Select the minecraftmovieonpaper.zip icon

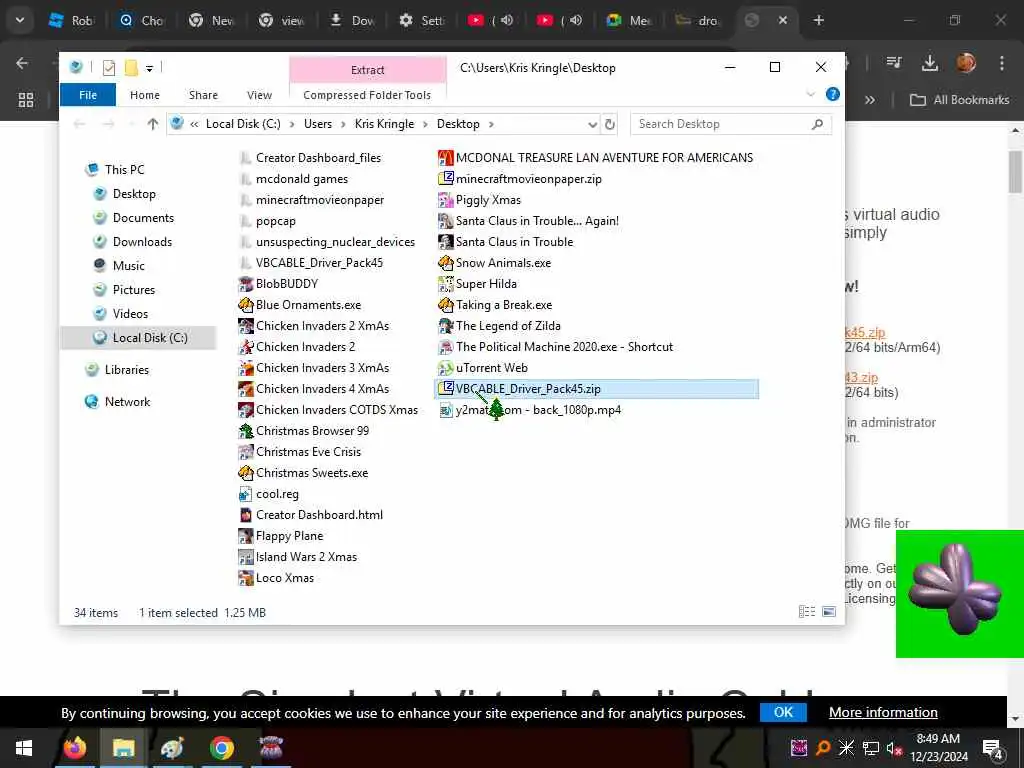tap(445, 178)
